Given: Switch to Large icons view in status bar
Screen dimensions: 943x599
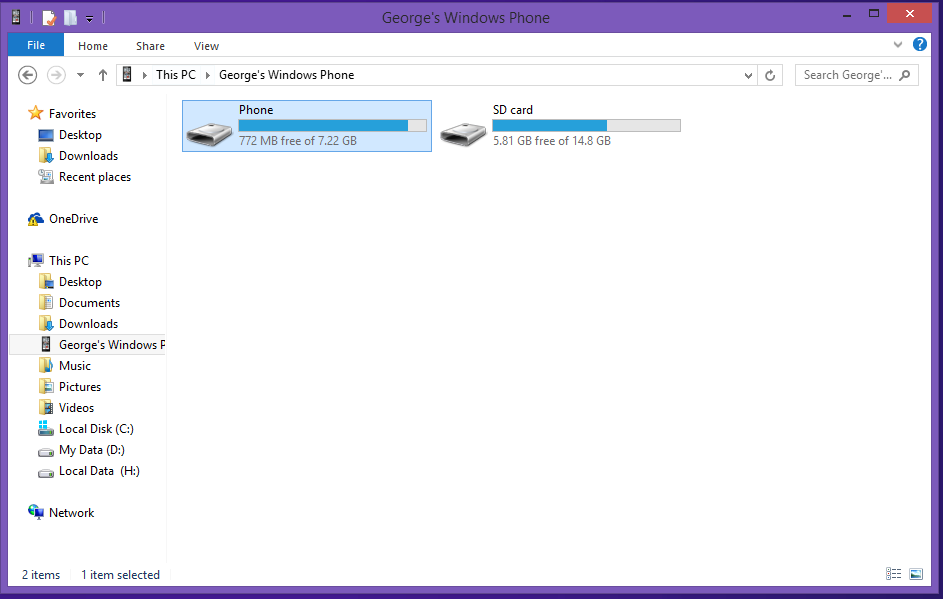Looking at the screenshot, I should point(916,574).
